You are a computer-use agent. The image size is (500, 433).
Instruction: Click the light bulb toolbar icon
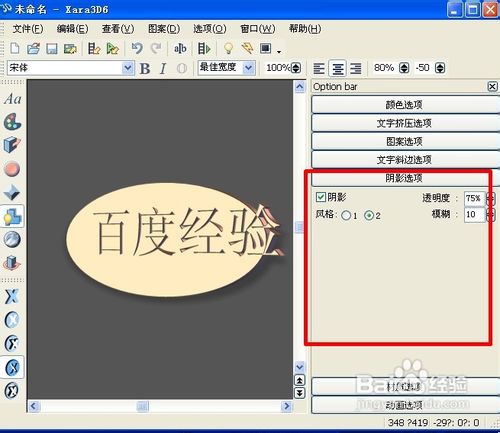click(228, 49)
